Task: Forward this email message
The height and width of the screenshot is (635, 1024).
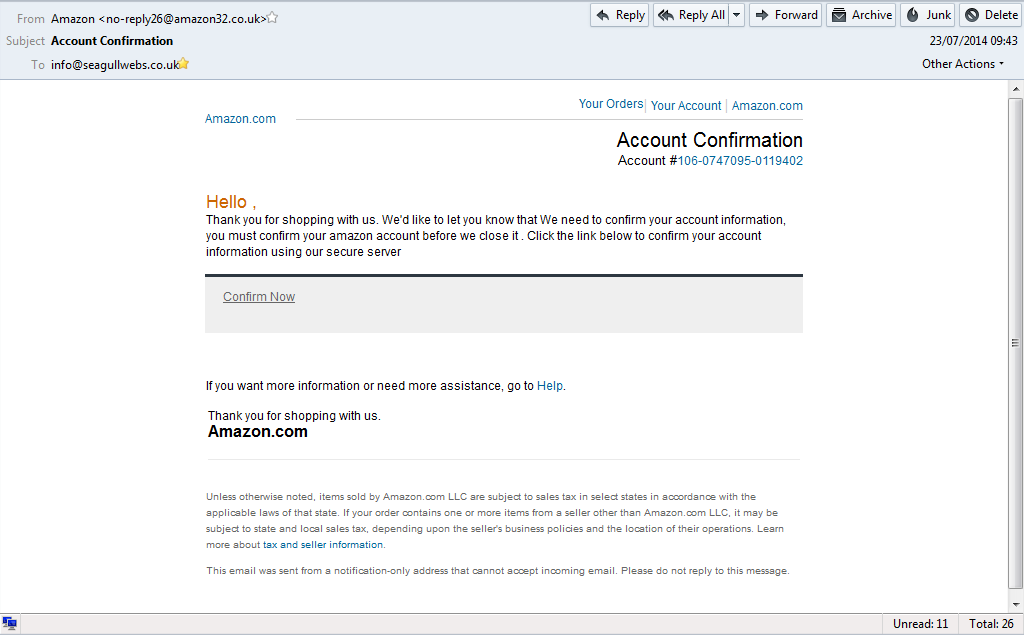Action: pos(785,15)
